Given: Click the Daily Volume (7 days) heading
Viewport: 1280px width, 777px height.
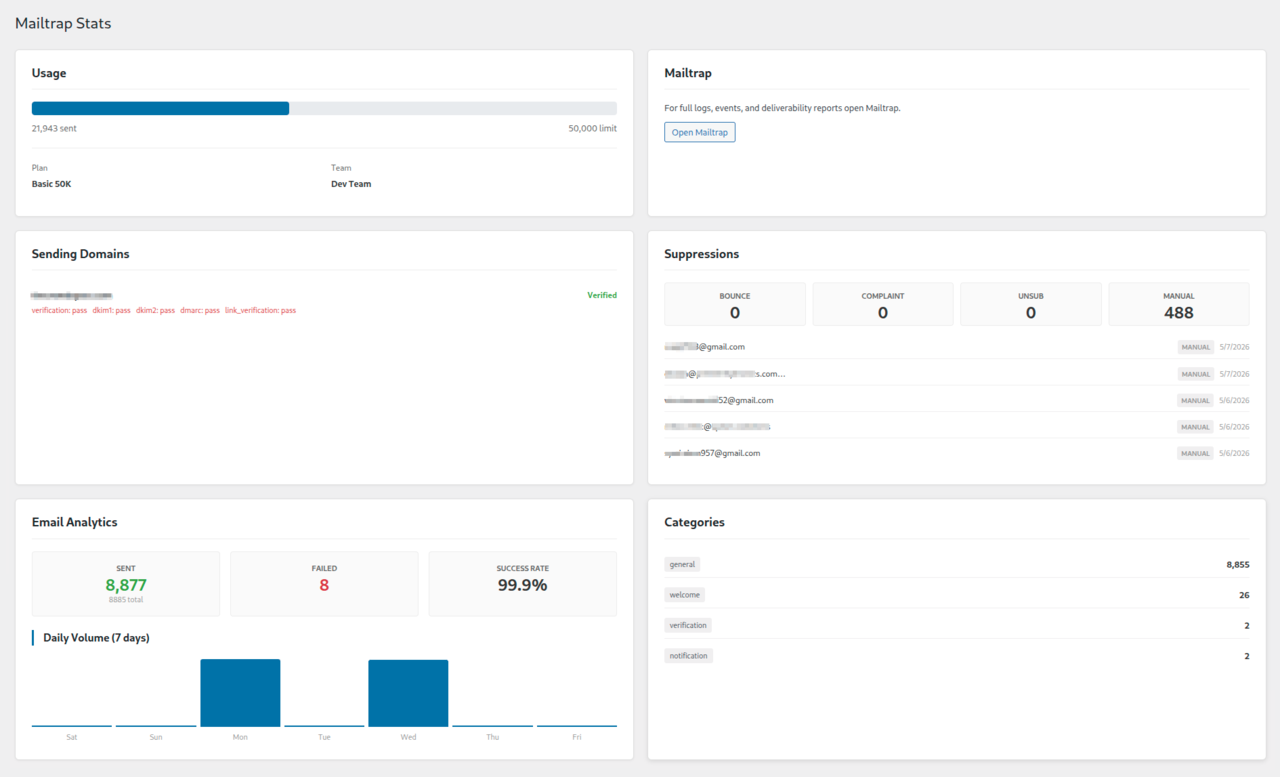Looking at the screenshot, I should [x=96, y=637].
